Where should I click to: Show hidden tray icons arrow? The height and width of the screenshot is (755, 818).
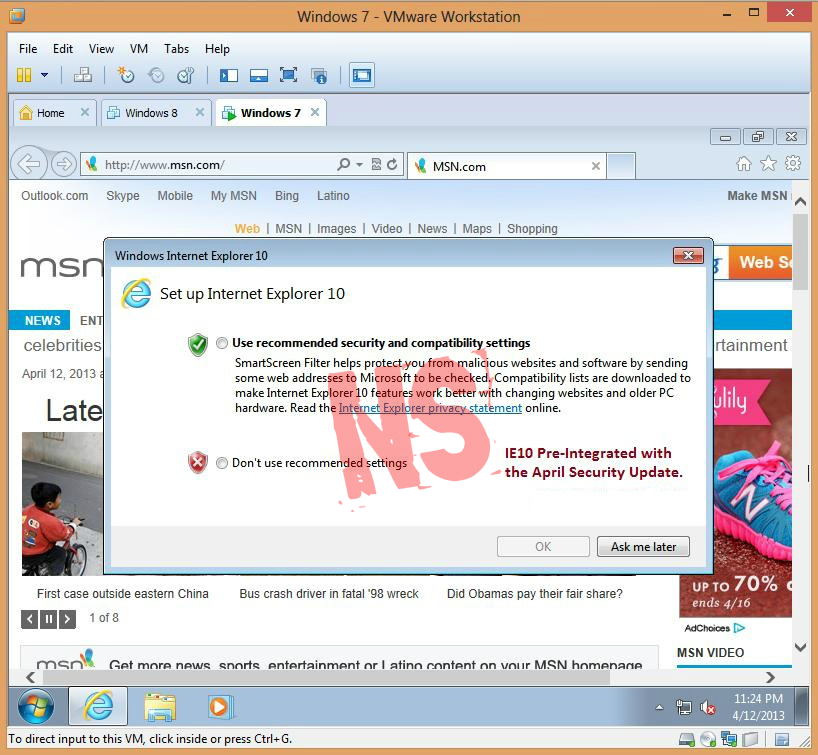[659, 708]
